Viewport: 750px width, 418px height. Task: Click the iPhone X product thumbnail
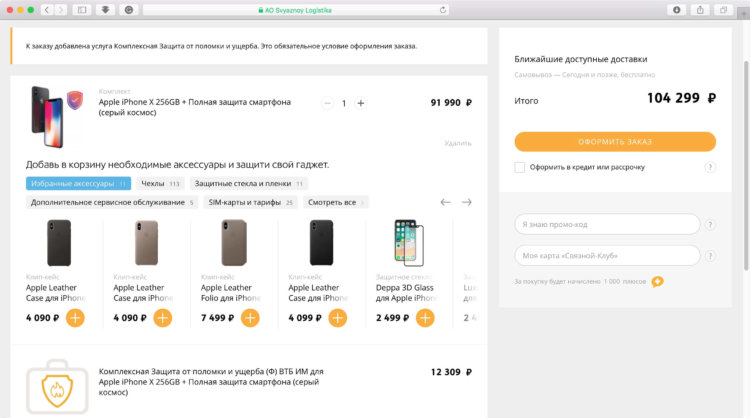tap(57, 116)
